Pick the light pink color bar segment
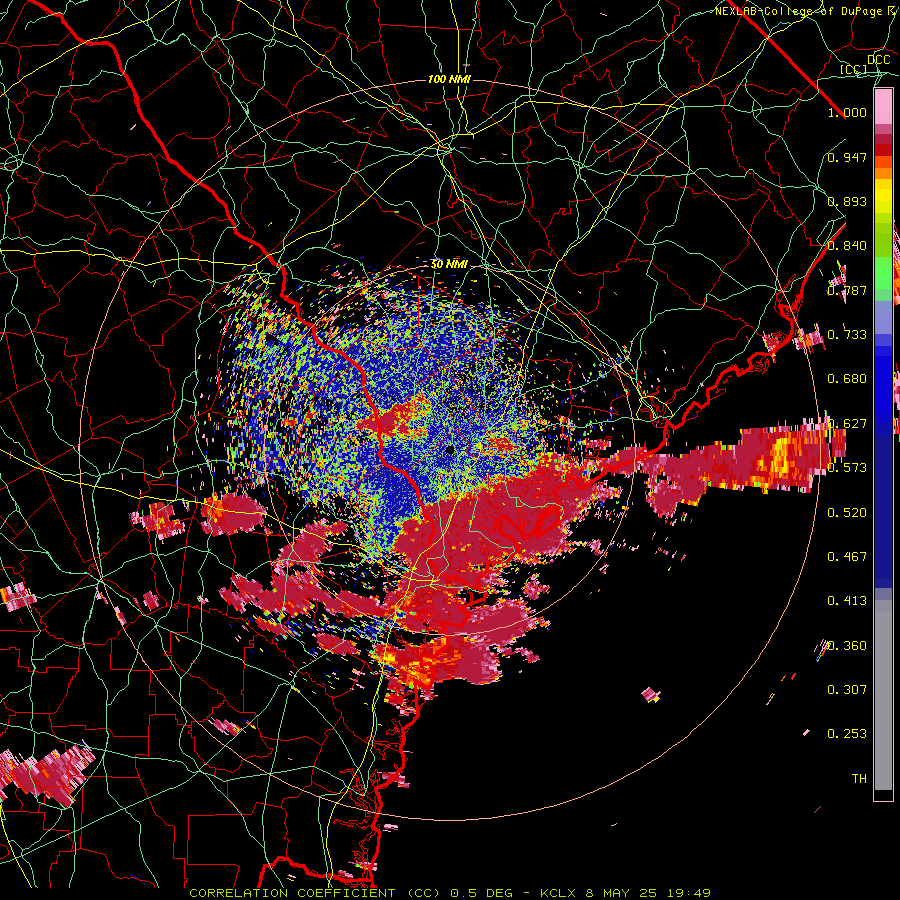 [x=883, y=107]
